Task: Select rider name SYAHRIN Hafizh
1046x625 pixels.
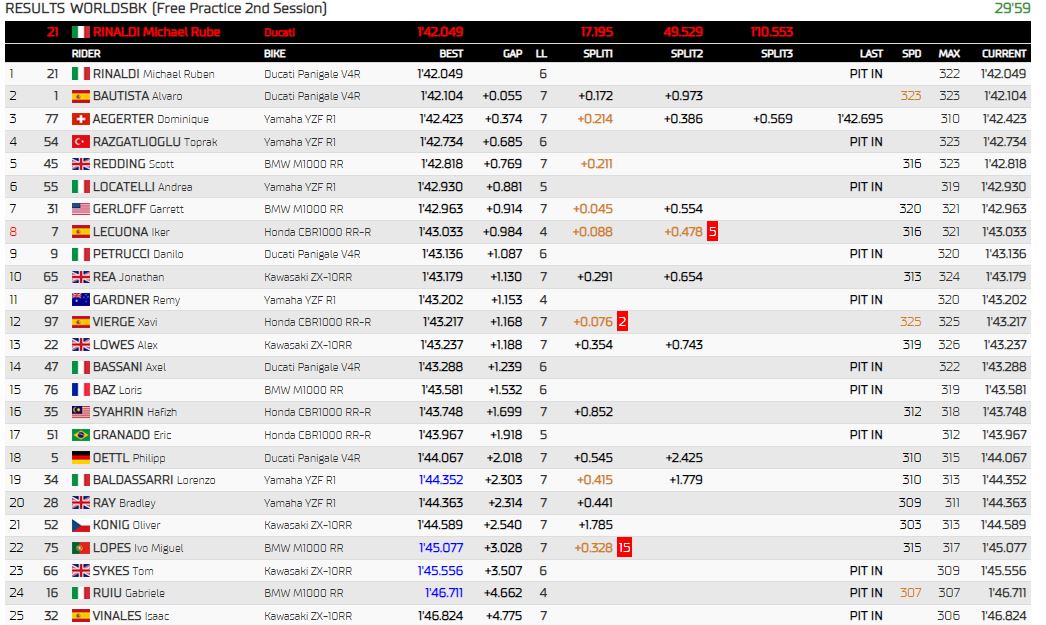Action: click(x=135, y=412)
